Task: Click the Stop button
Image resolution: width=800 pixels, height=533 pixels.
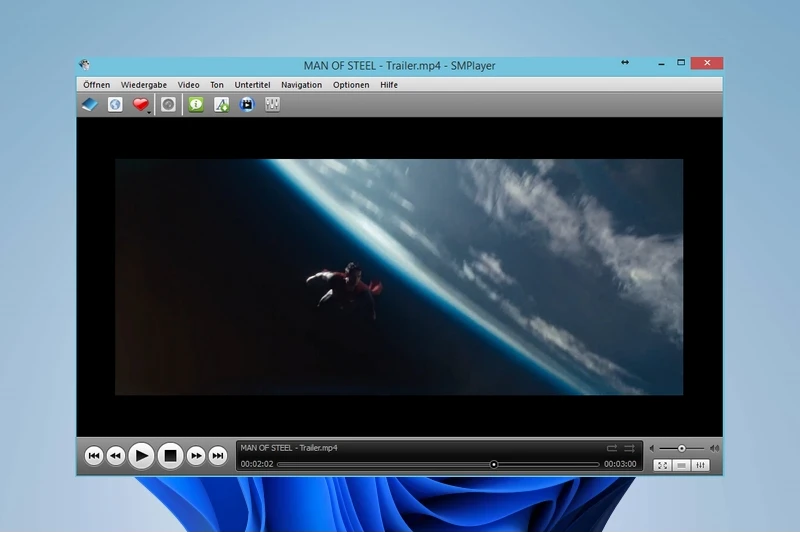Action: pos(170,455)
